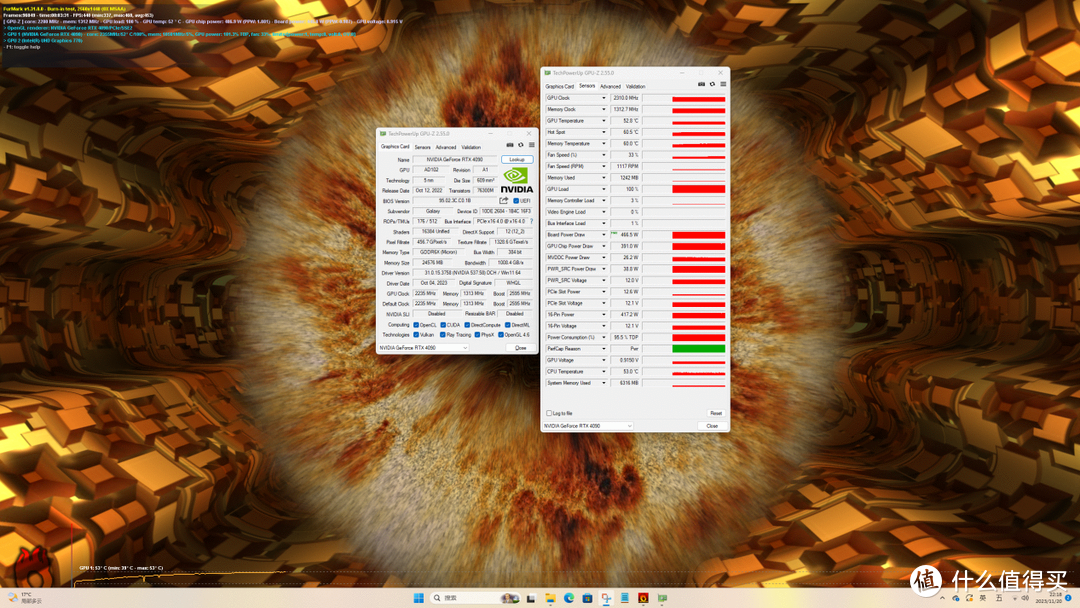Image resolution: width=1080 pixels, height=608 pixels.
Task: Open File Explorer from the taskbar
Action: pyautogui.click(x=550, y=598)
